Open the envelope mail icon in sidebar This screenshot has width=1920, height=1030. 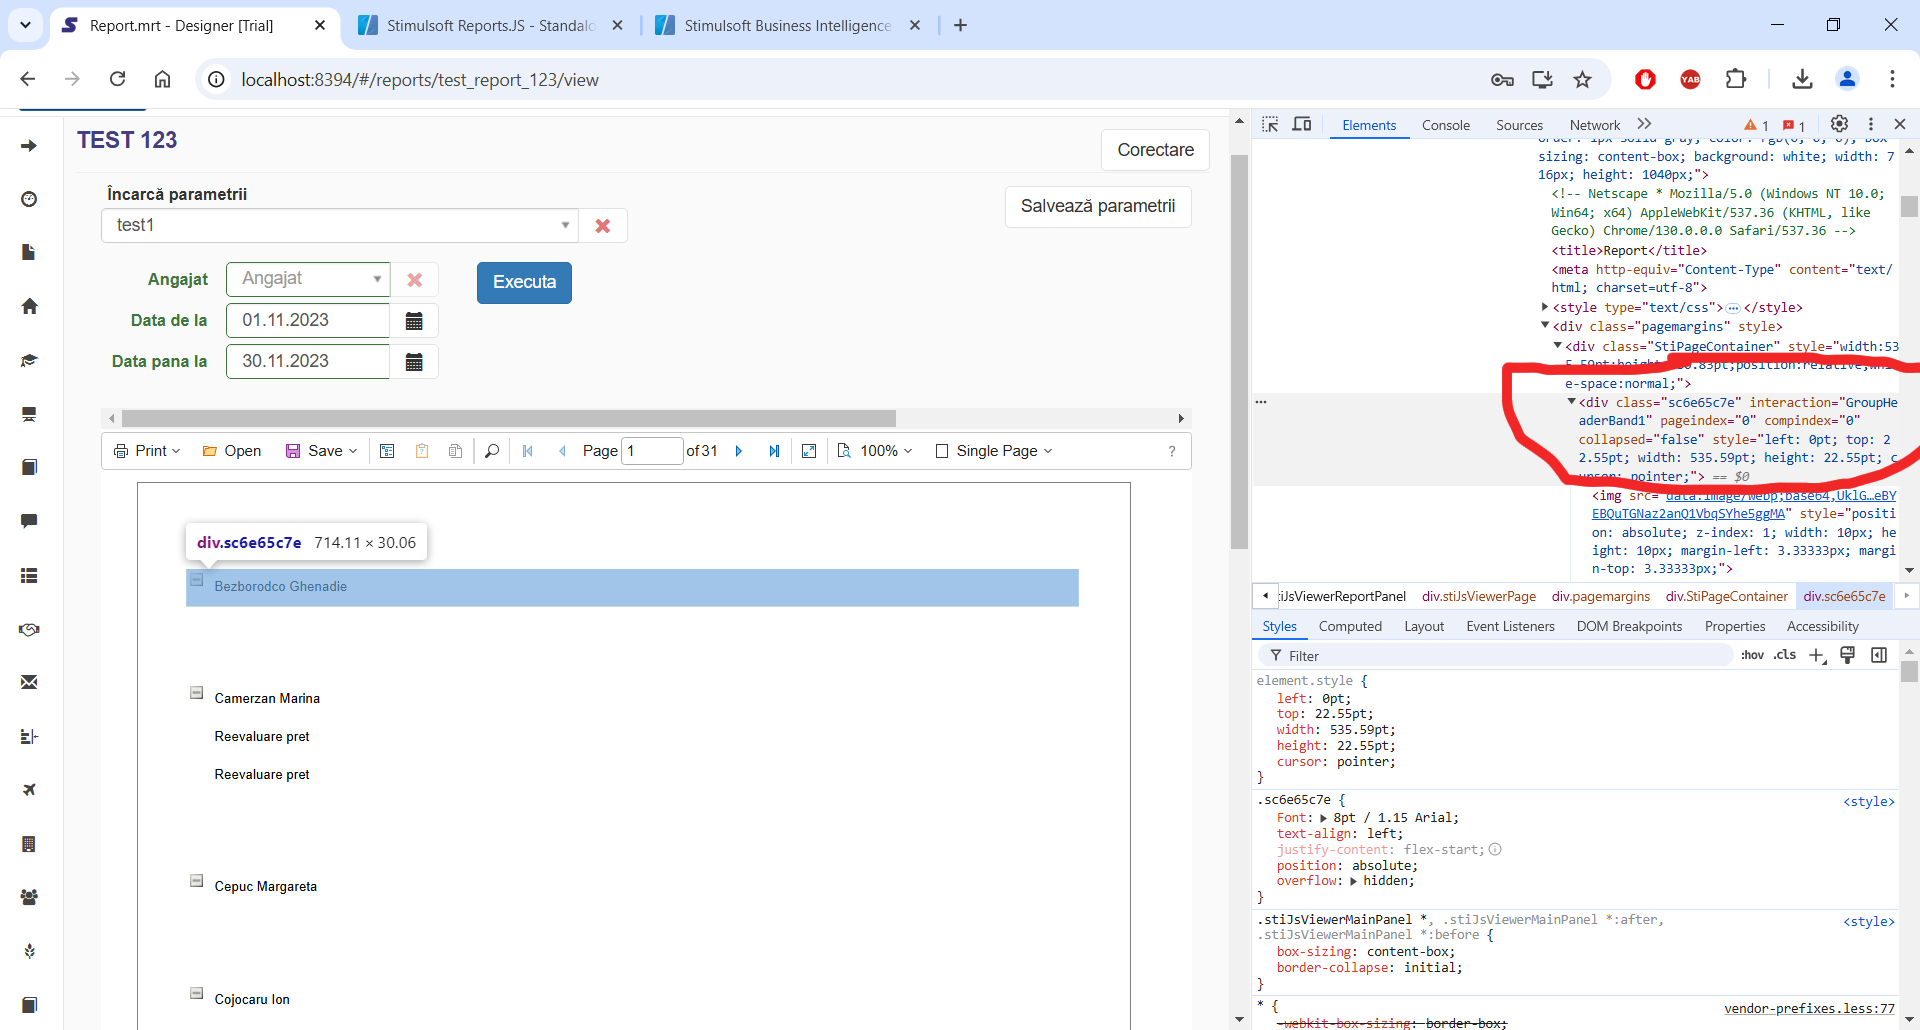click(29, 682)
